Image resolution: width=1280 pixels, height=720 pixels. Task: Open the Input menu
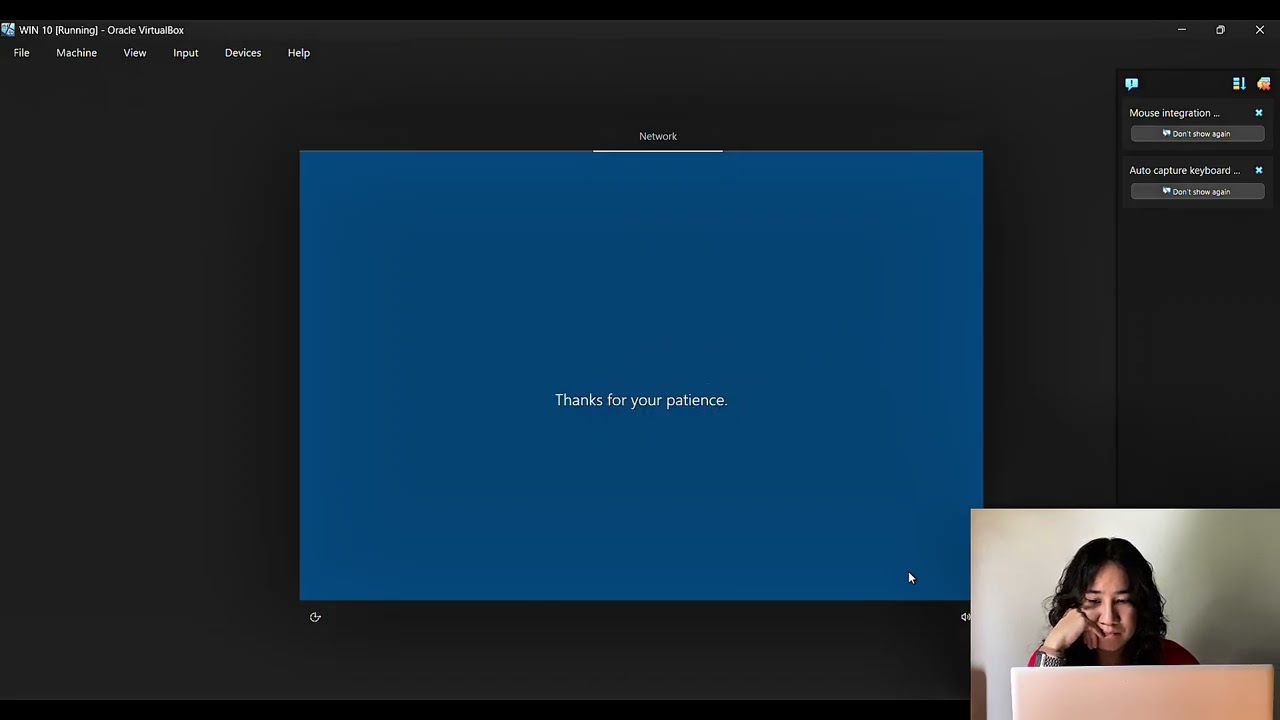pos(186,53)
